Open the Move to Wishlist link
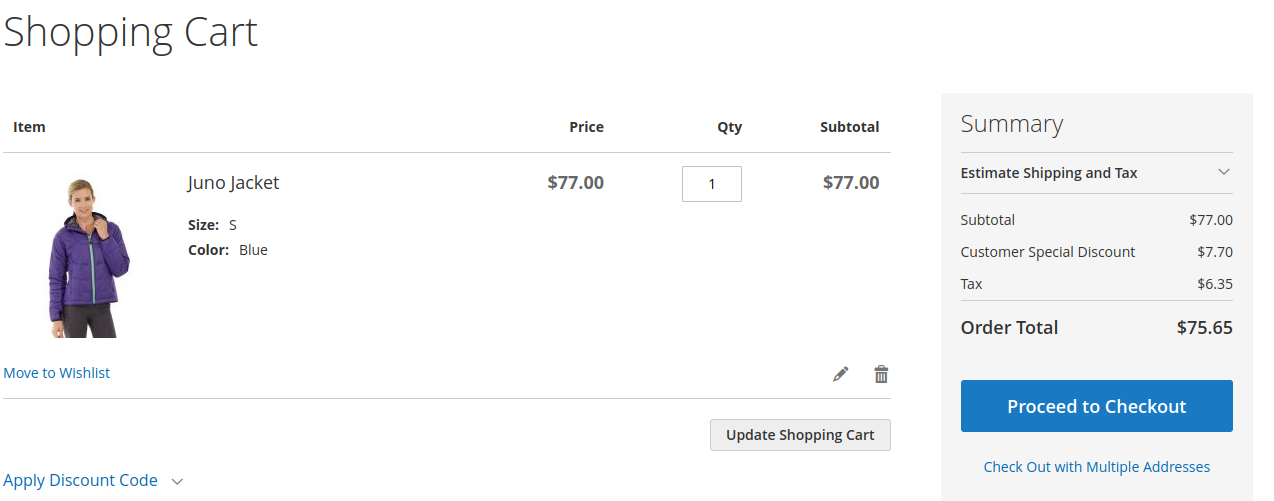Screen dimensions: 1274x501 [x=57, y=373]
